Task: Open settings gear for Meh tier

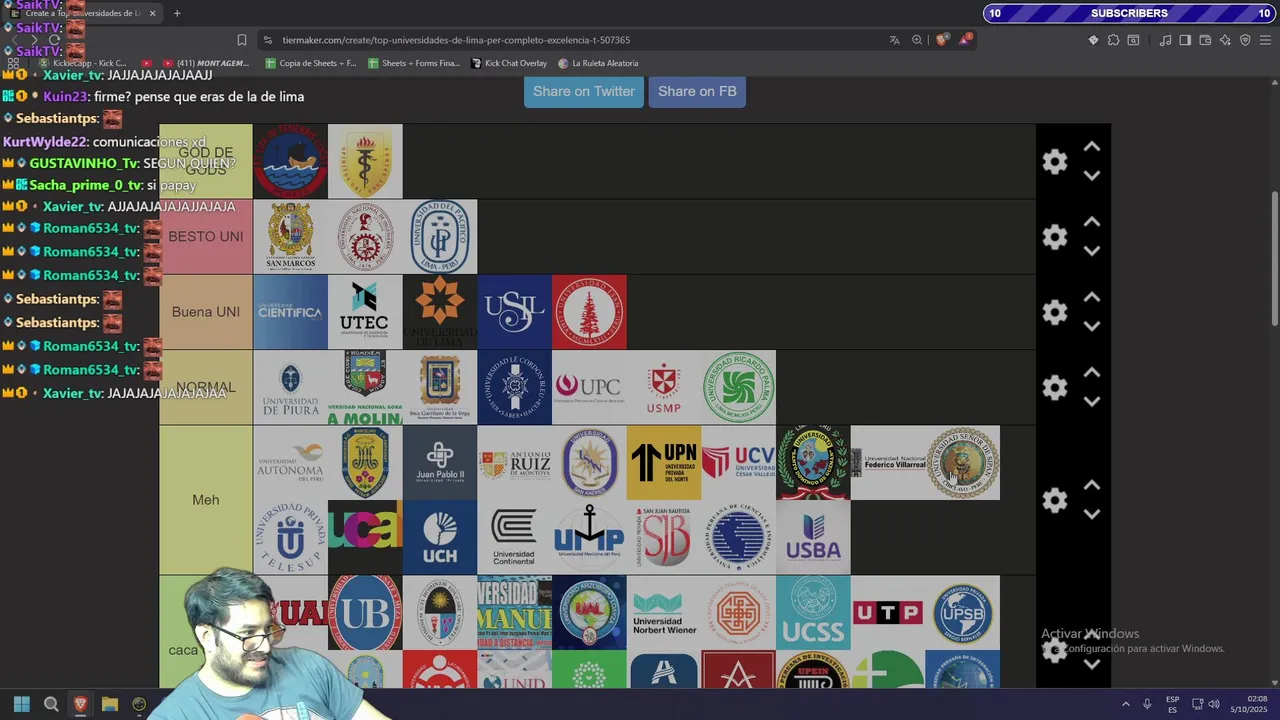Action: coord(1055,500)
